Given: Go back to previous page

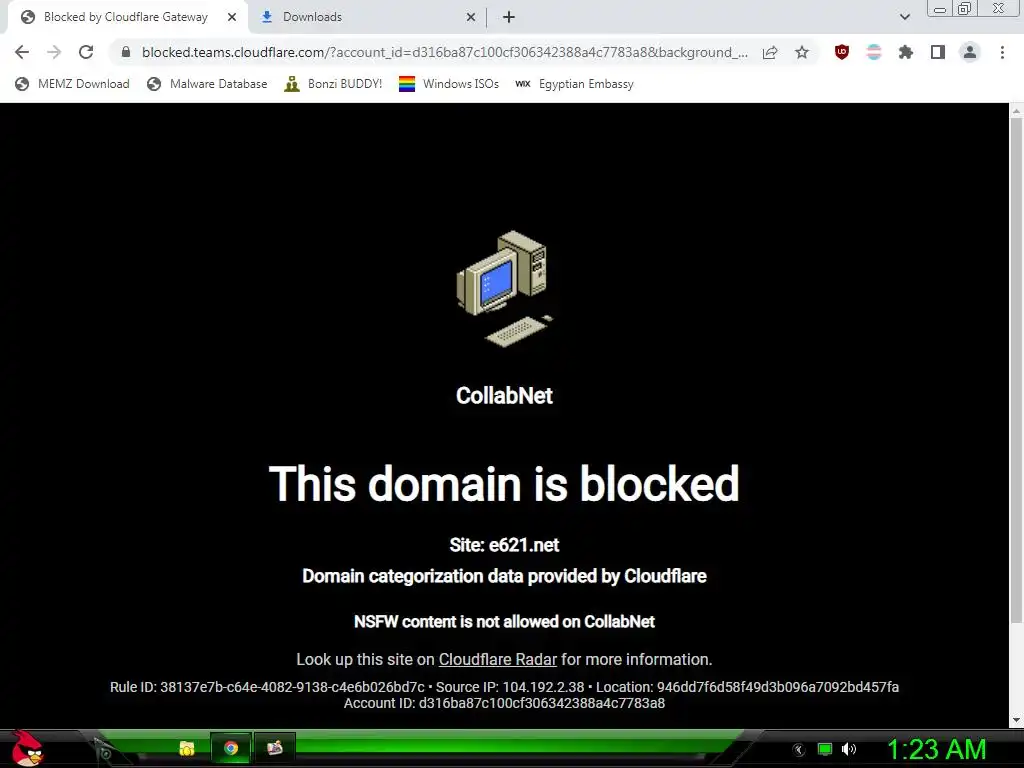Looking at the screenshot, I should tap(22, 52).
